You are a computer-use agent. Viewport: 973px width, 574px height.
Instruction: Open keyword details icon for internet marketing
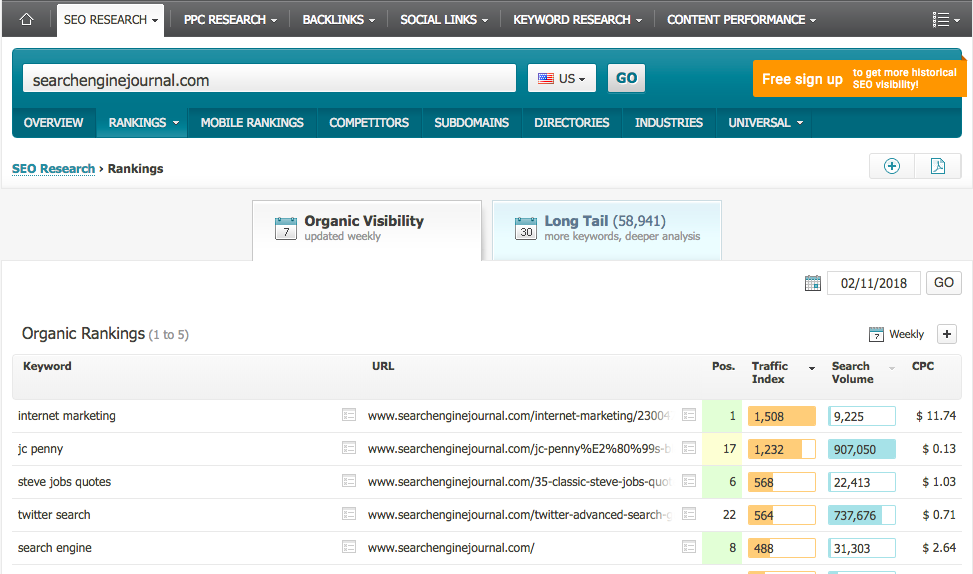(349, 415)
